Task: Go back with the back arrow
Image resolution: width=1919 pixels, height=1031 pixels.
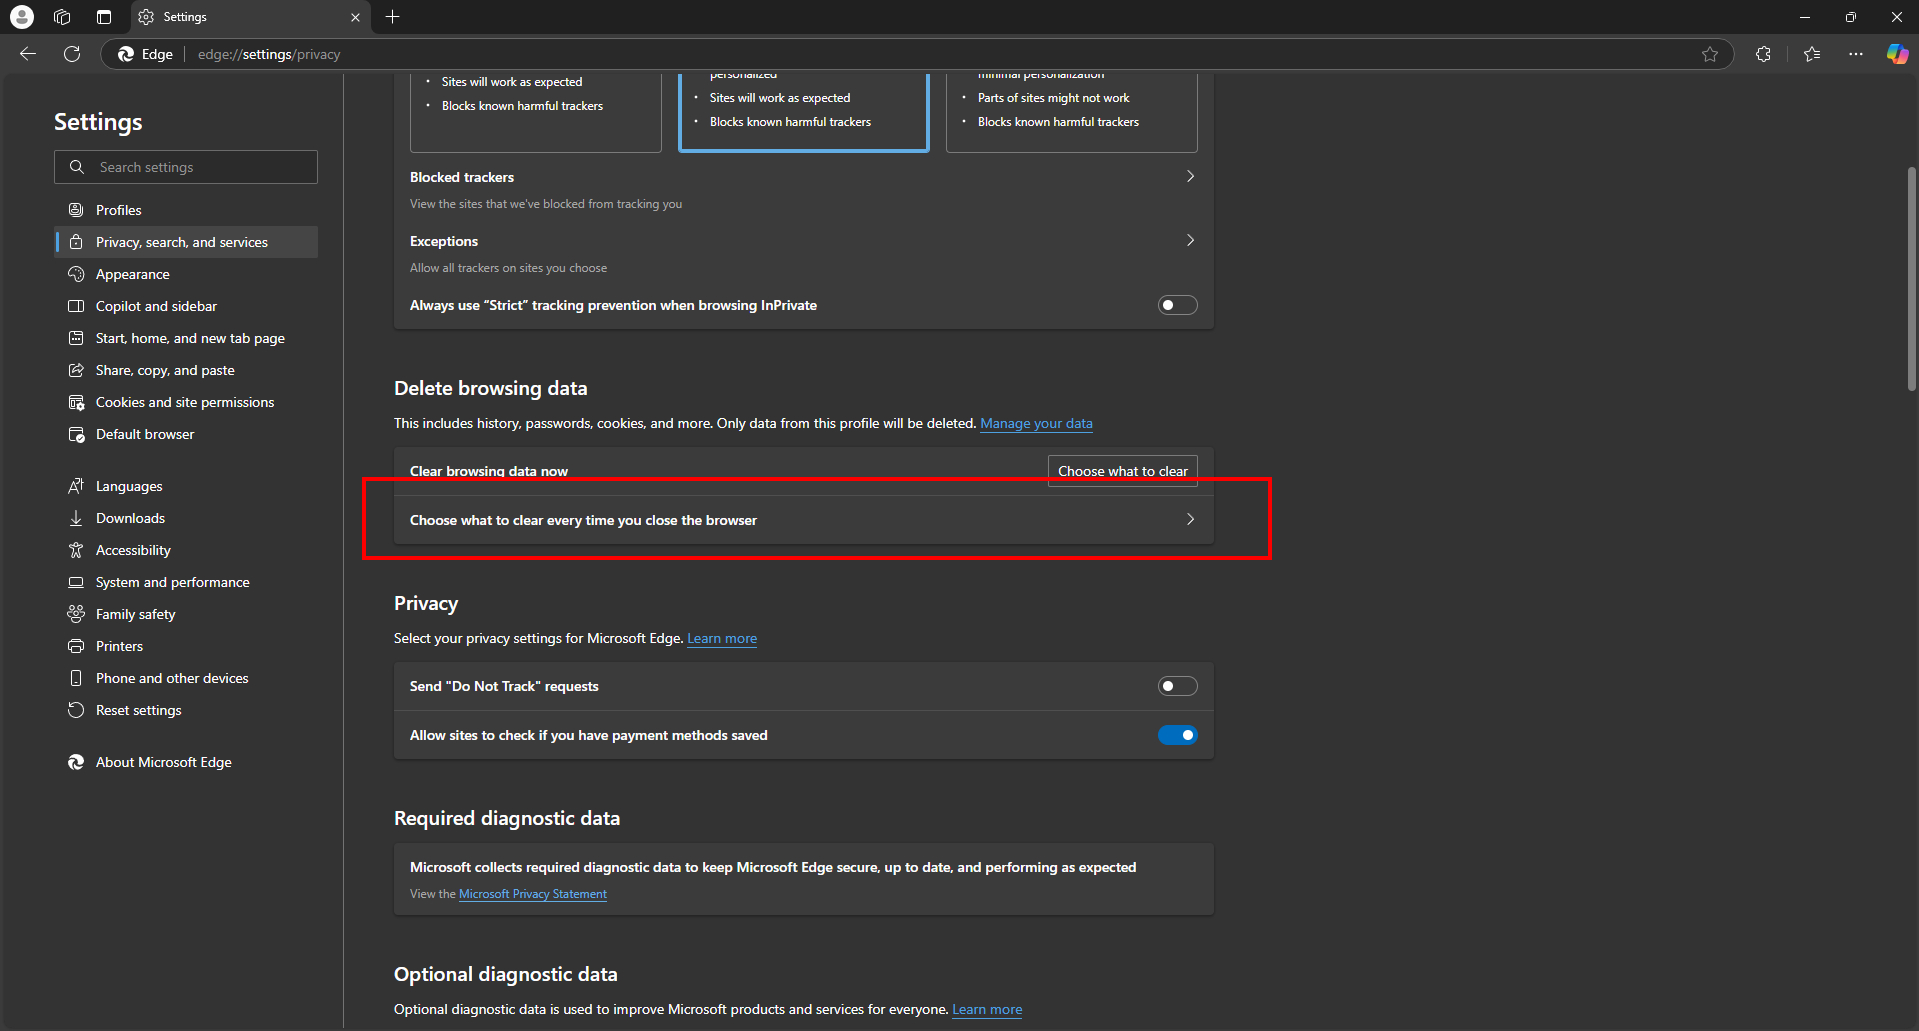Action: pos(28,54)
